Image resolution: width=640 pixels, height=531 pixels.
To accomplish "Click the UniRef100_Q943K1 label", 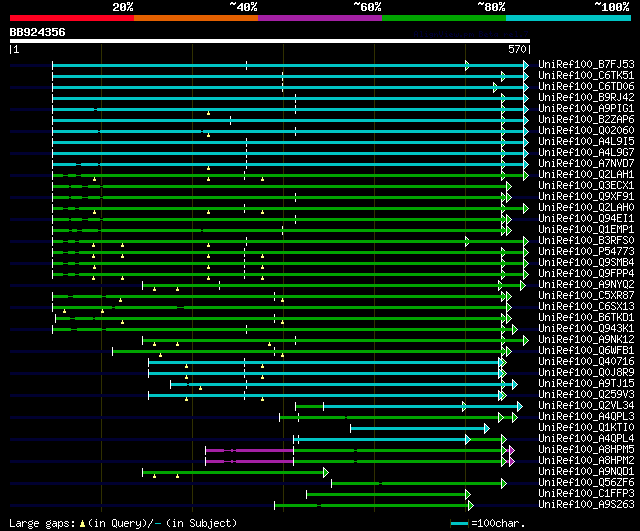I will pos(586,329).
